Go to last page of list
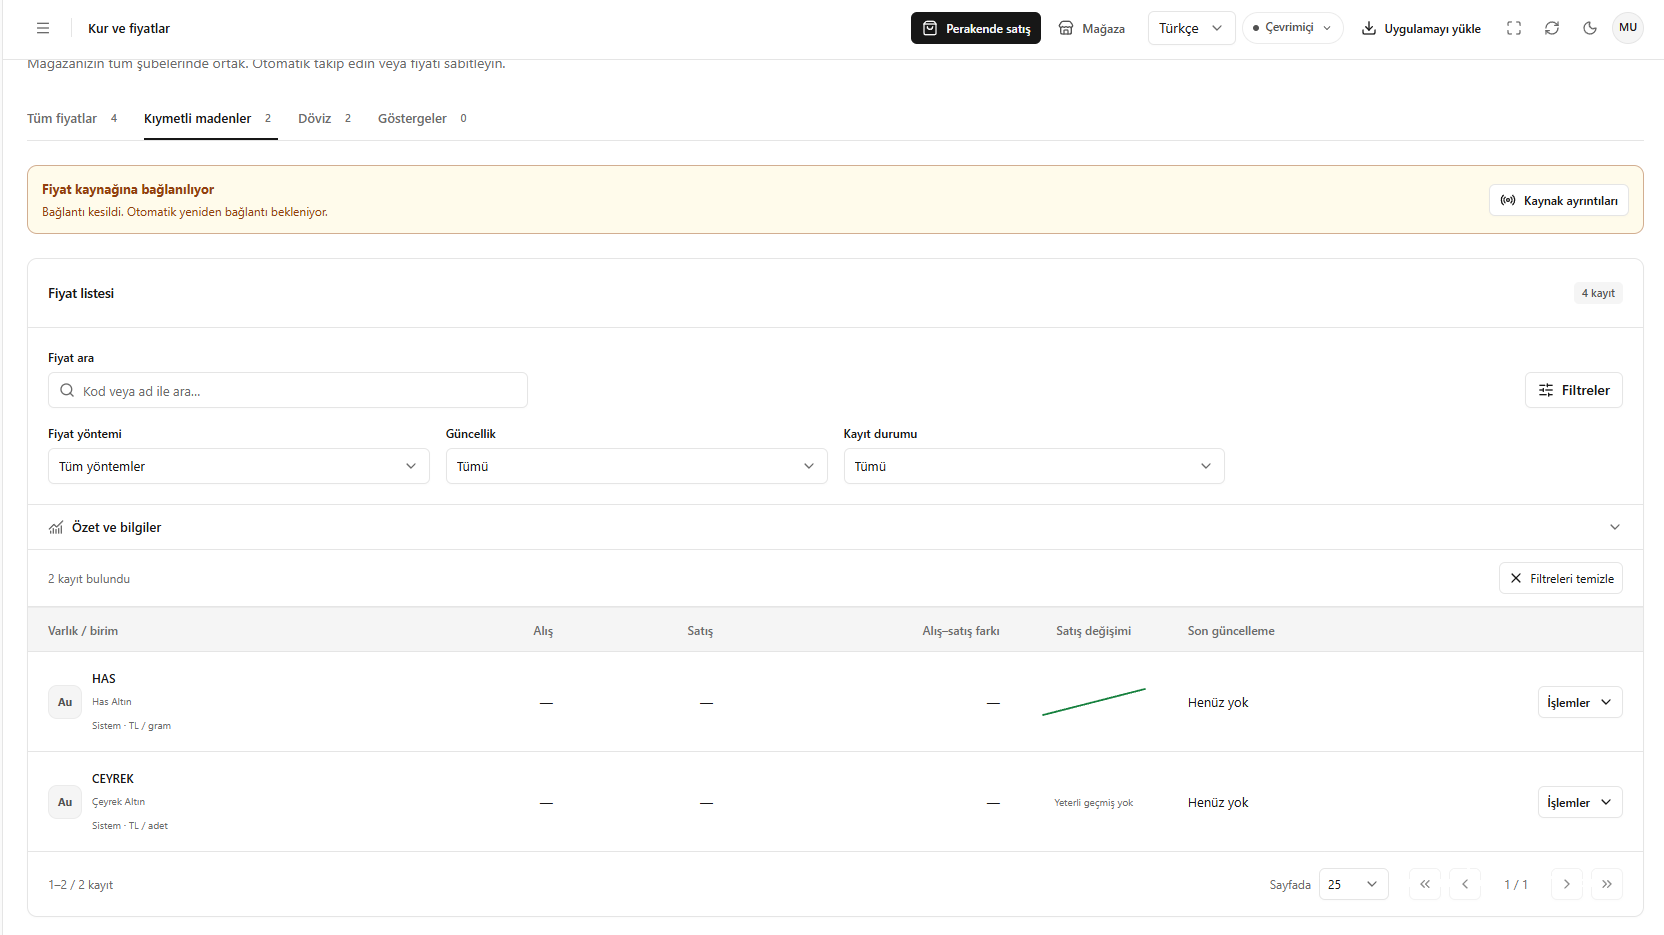The width and height of the screenshot is (1664, 935). 1607,884
